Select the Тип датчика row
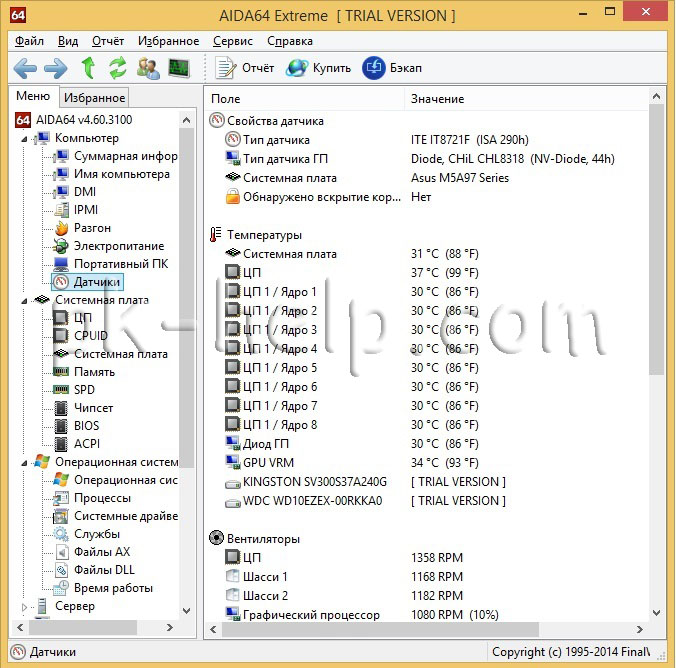 click(427, 140)
